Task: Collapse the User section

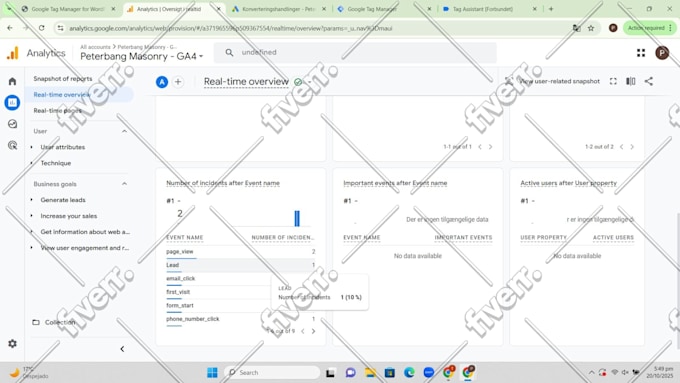Action: pos(124,131)
